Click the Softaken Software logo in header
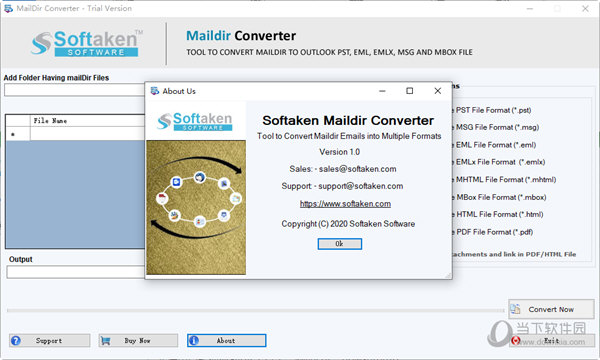The width and height of the screenshot is (600, 360). coord(87,43)
